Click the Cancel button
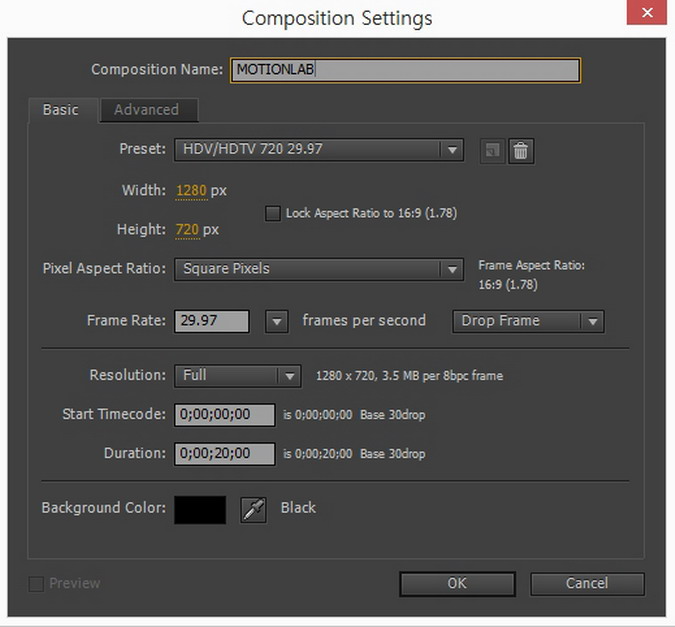 click(587, 584)
